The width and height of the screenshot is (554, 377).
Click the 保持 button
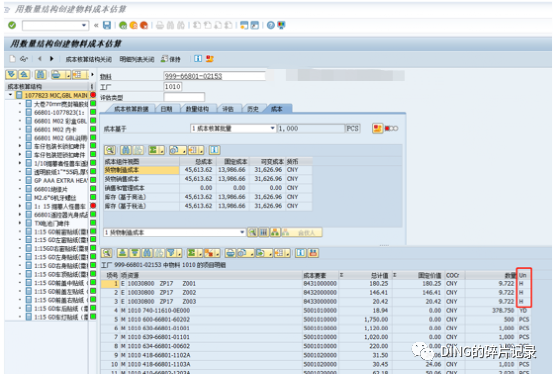pos(171,59)
